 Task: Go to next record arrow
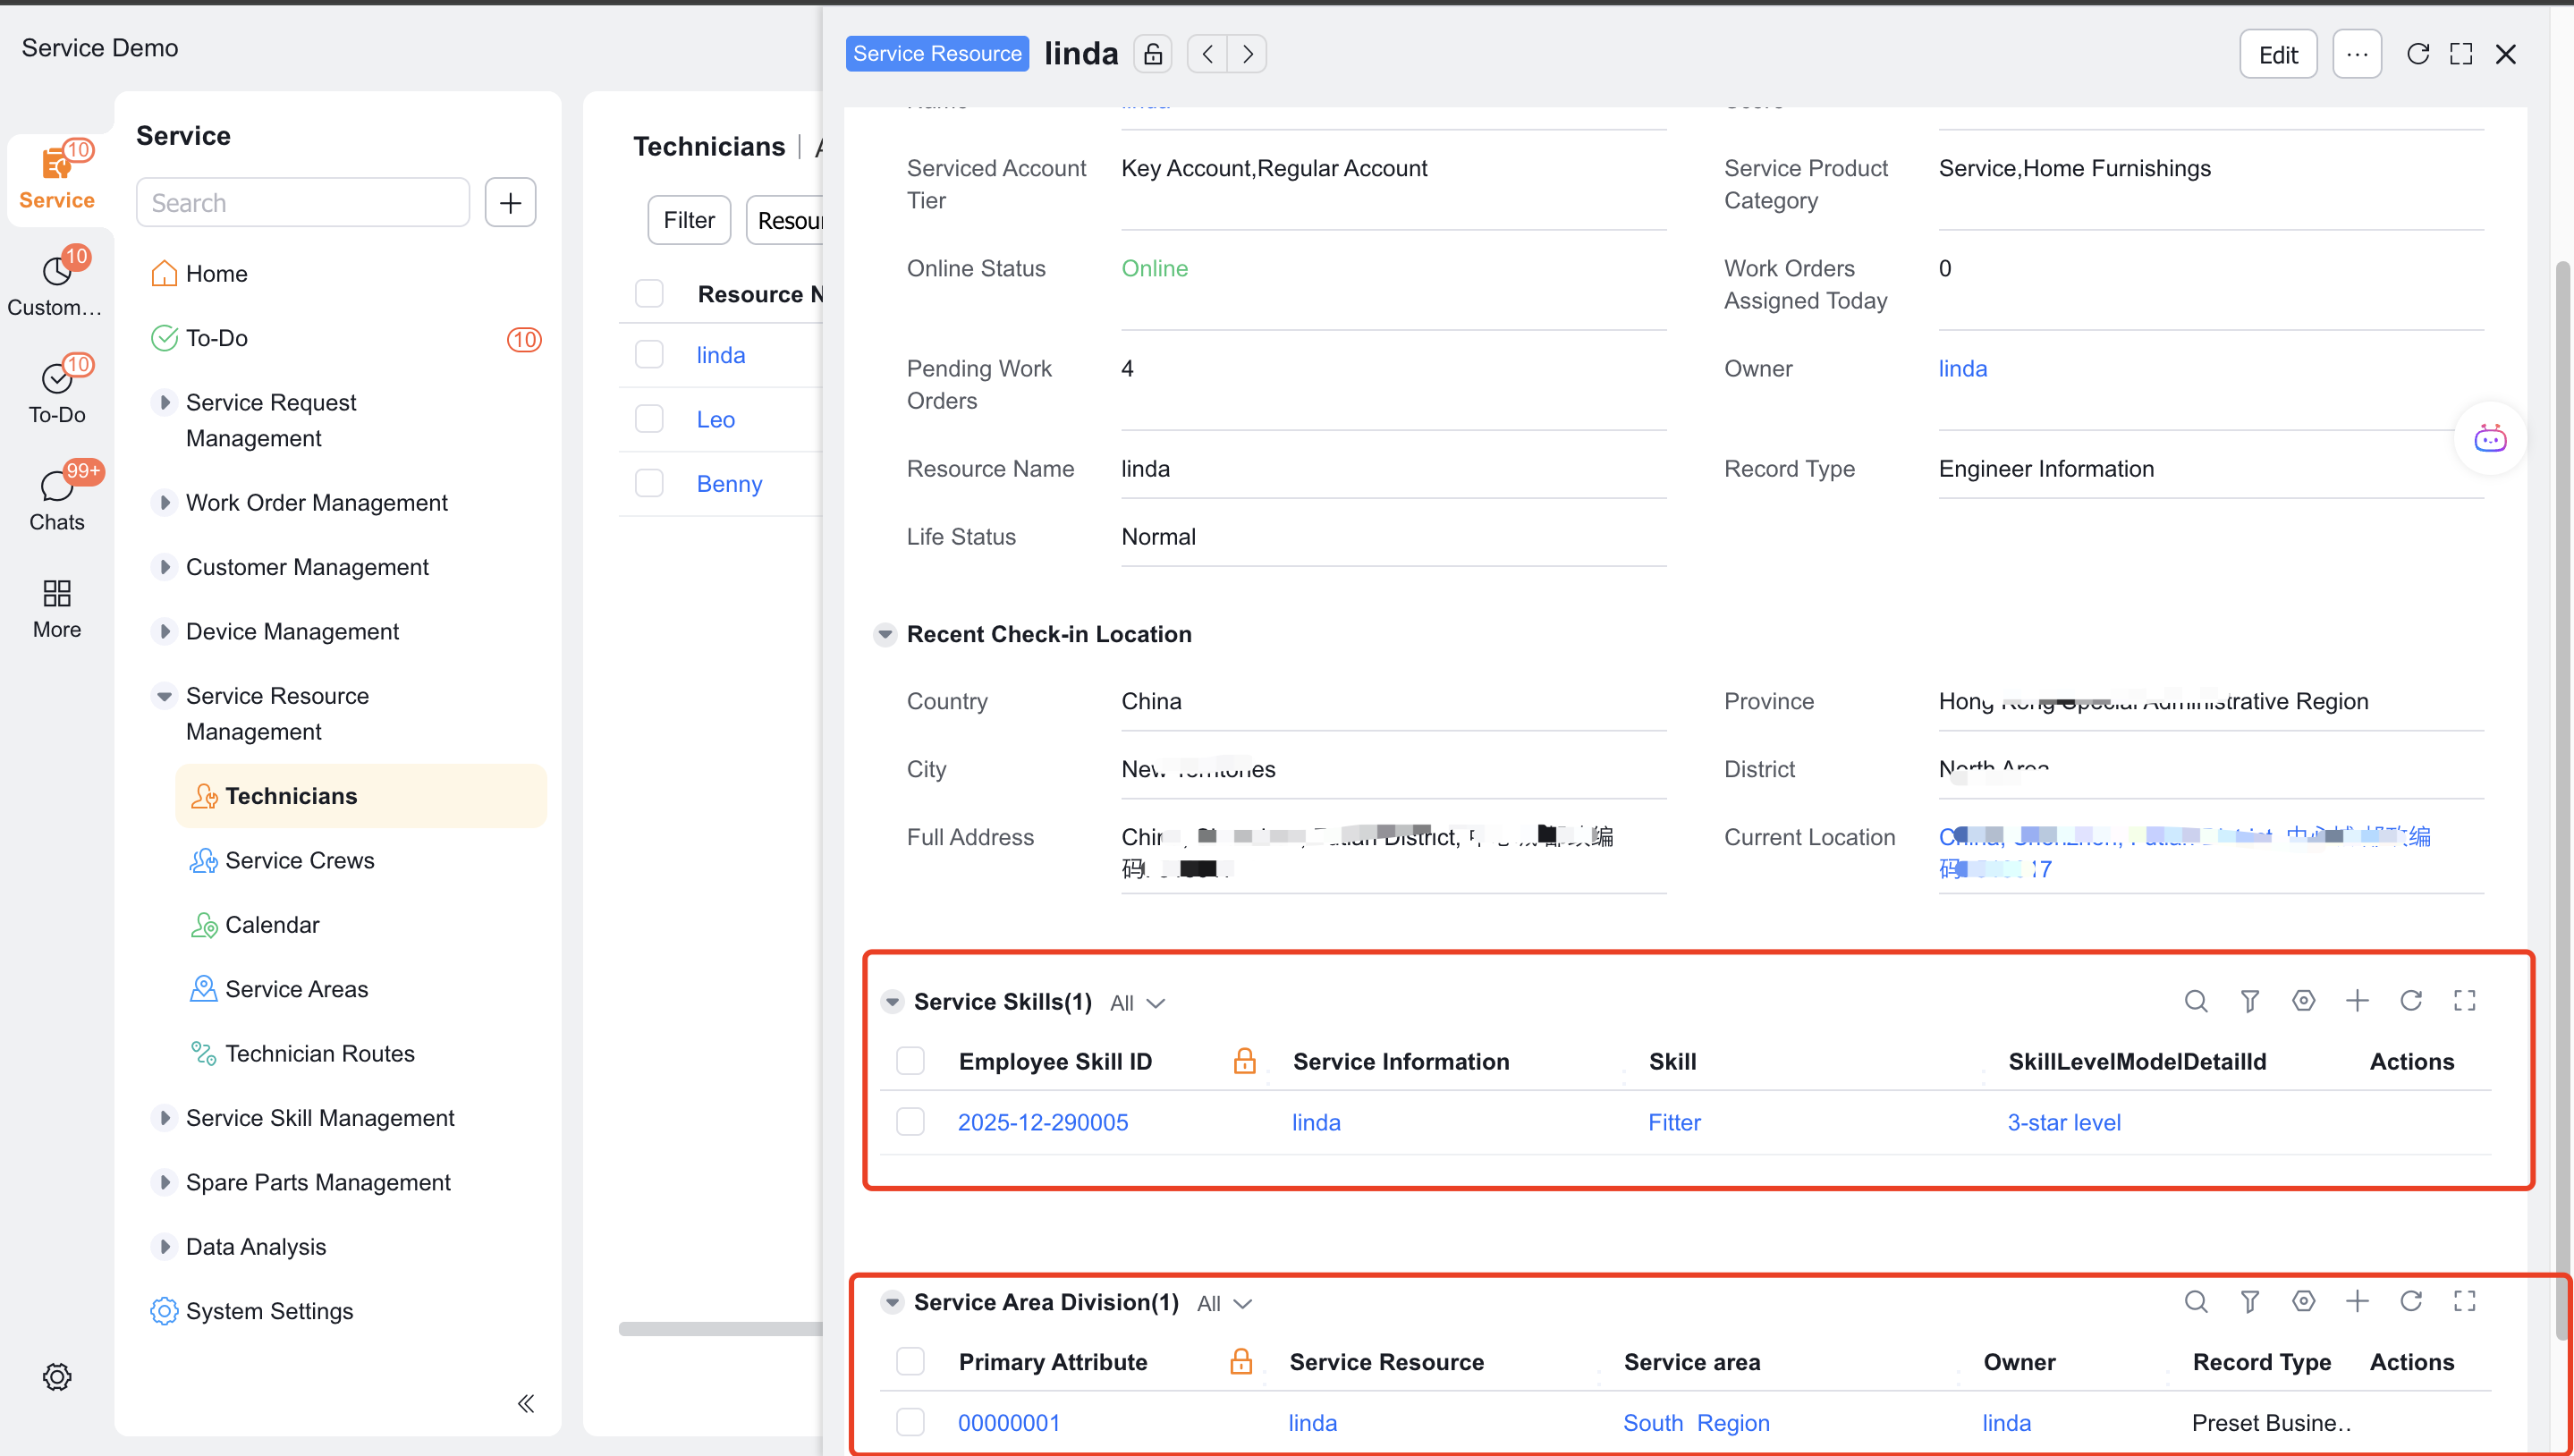[x=1246, y=54]
